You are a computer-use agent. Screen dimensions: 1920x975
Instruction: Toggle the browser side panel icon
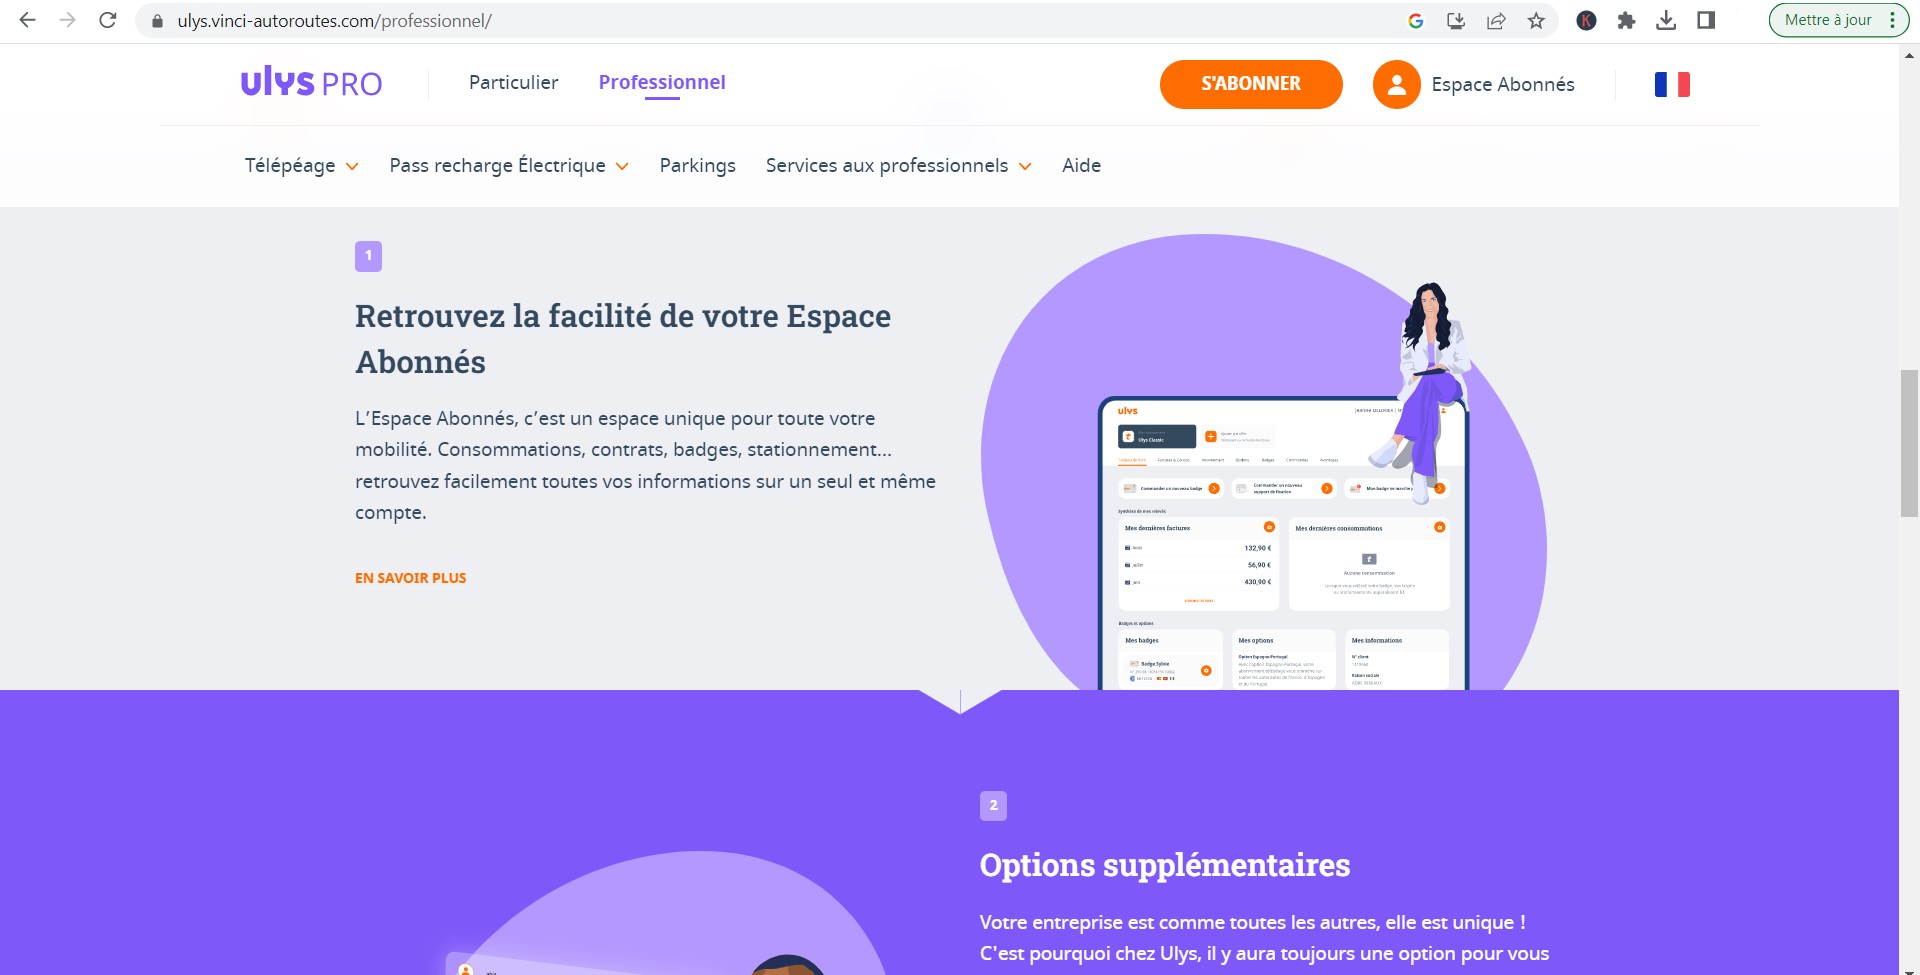[x=1706, y=20]
